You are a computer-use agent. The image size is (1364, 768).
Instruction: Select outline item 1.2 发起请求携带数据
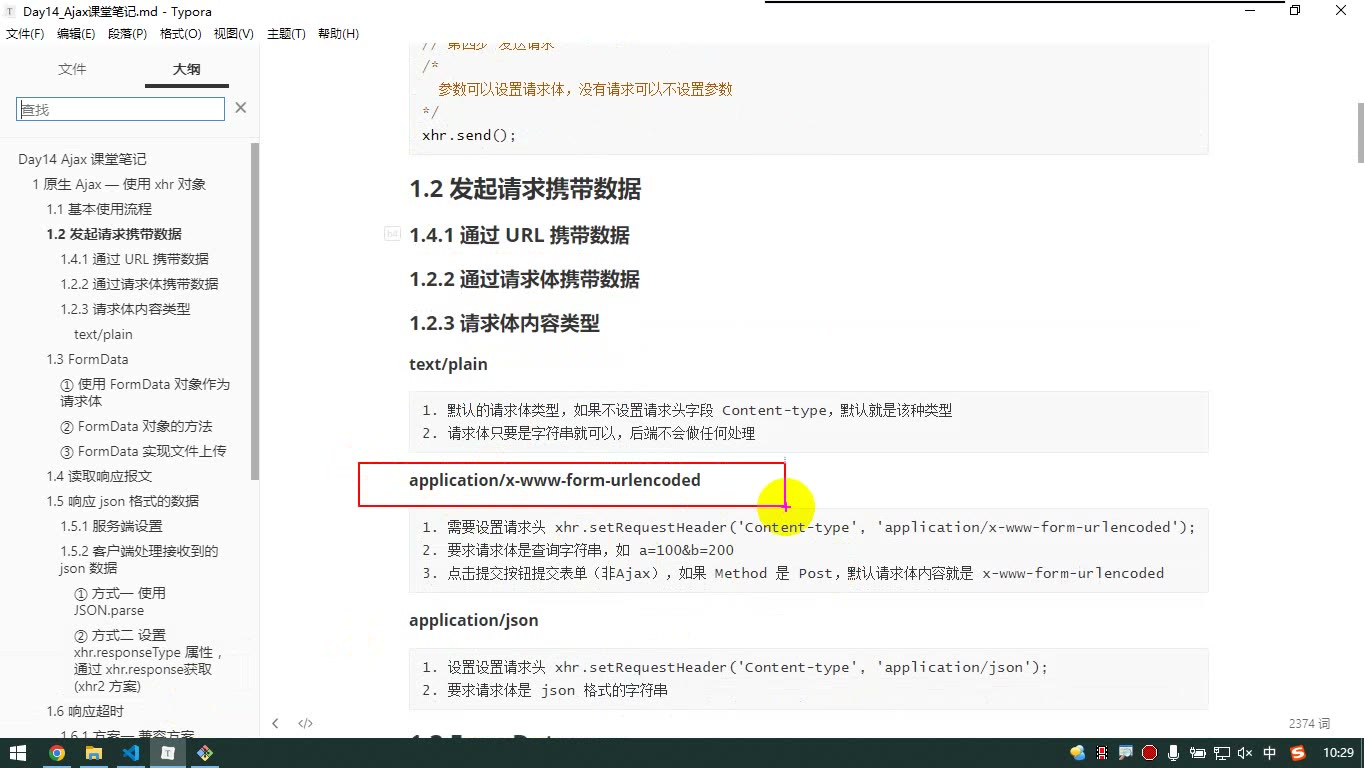coord(114,234)
